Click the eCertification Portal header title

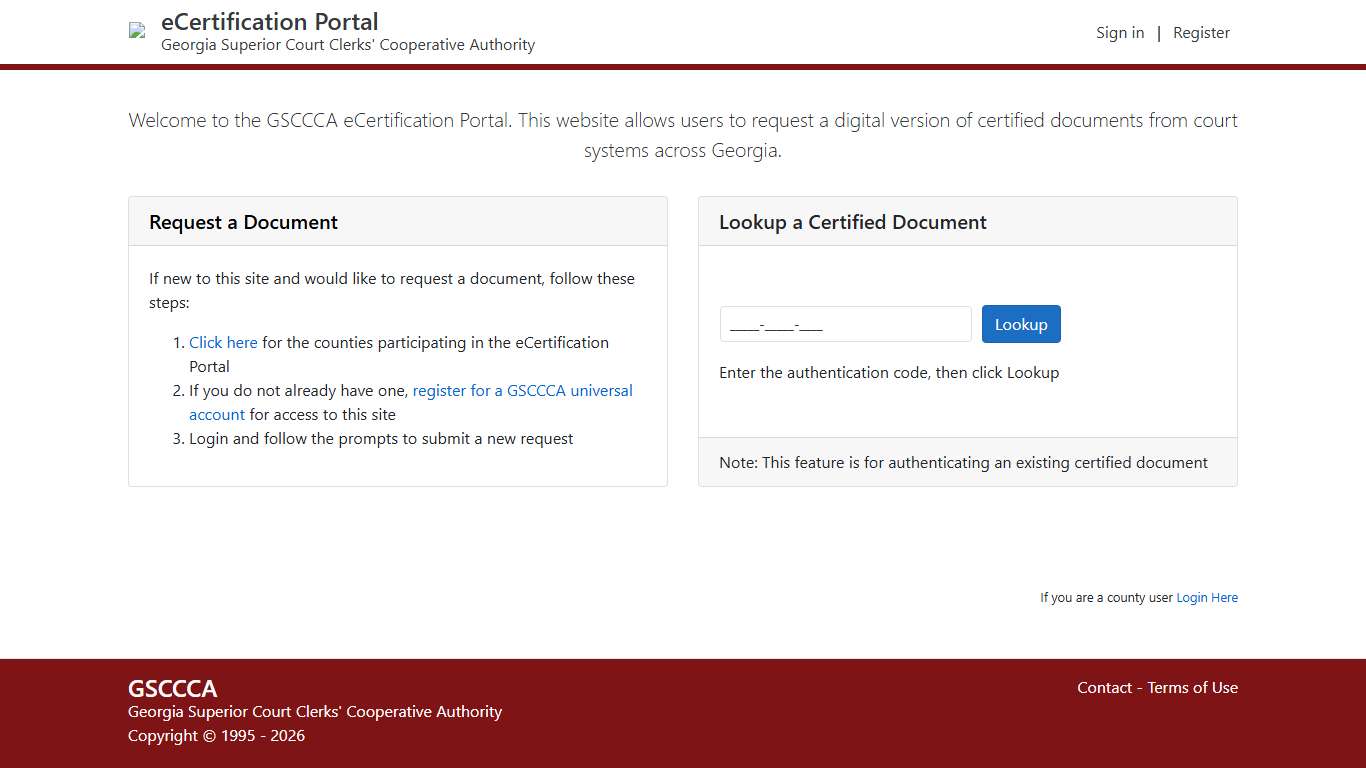270,21
